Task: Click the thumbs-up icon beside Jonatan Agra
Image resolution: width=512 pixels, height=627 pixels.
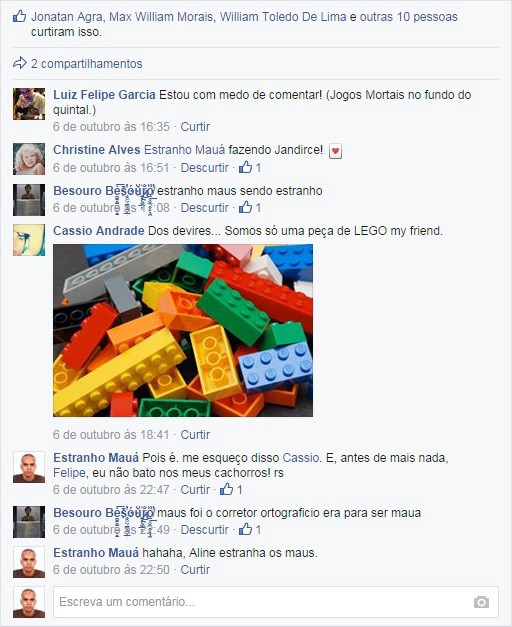Action: coord(19,16)
